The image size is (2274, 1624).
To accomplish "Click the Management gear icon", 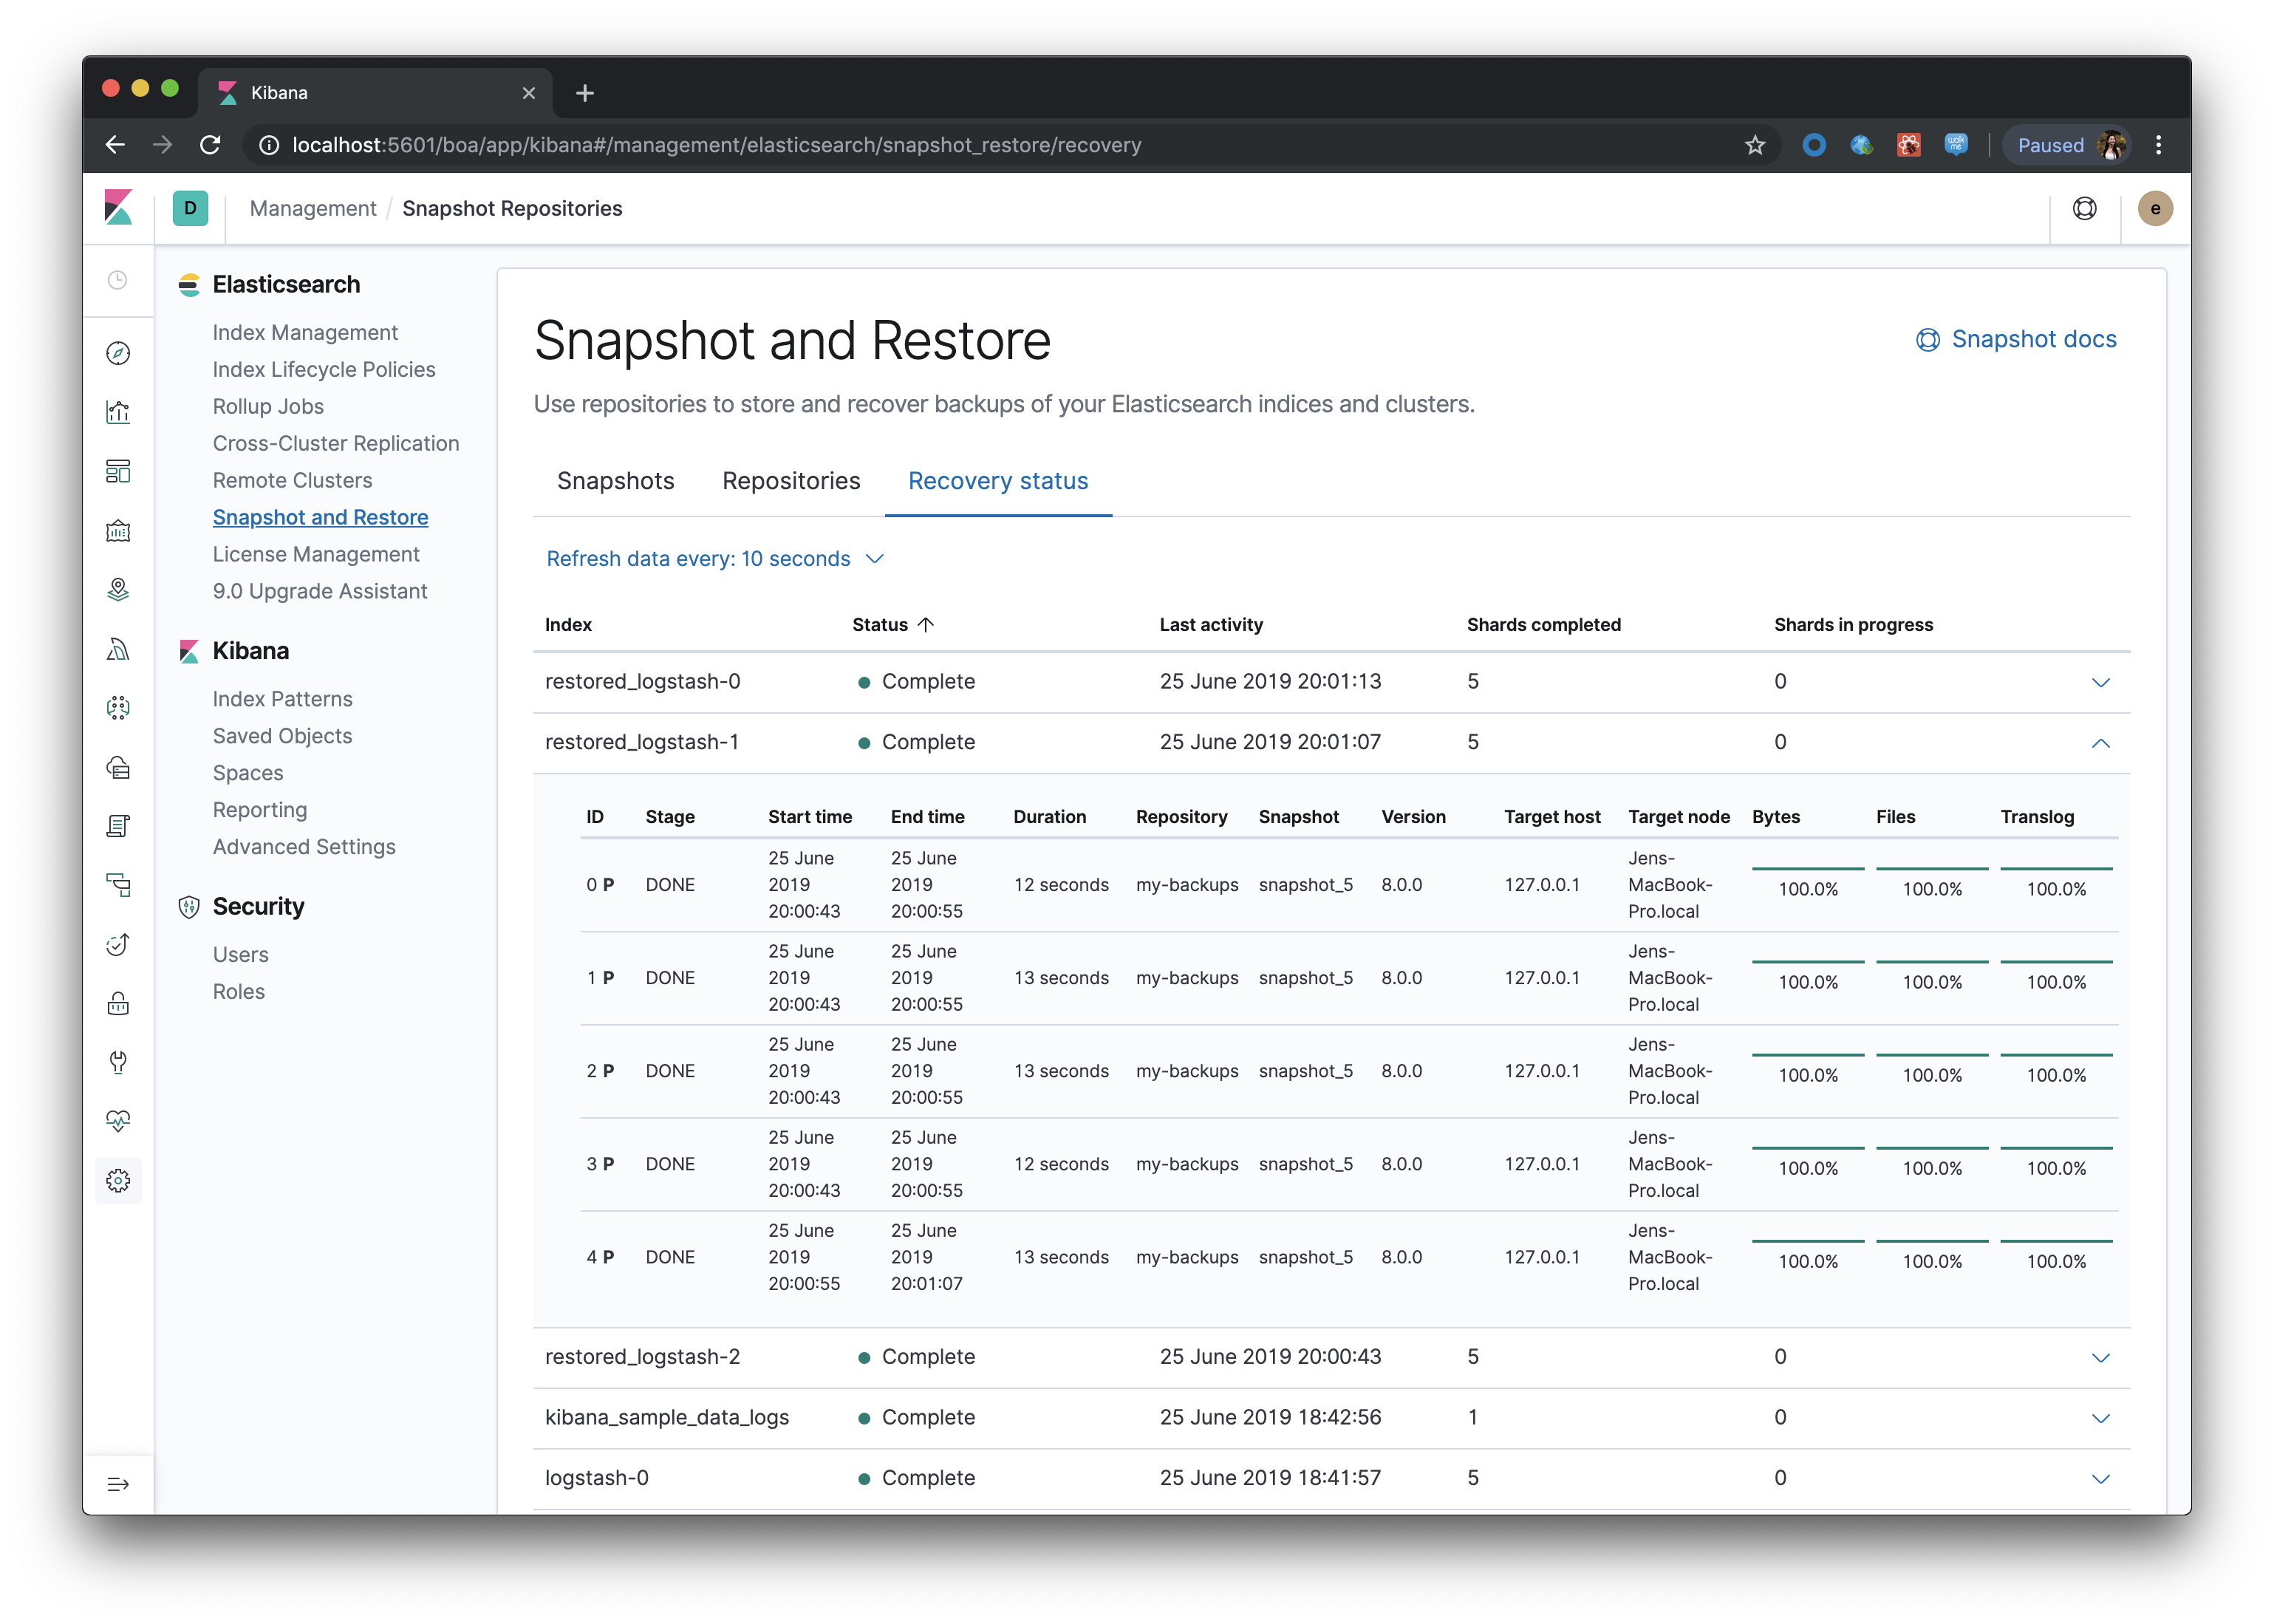I will (118, 1181).
